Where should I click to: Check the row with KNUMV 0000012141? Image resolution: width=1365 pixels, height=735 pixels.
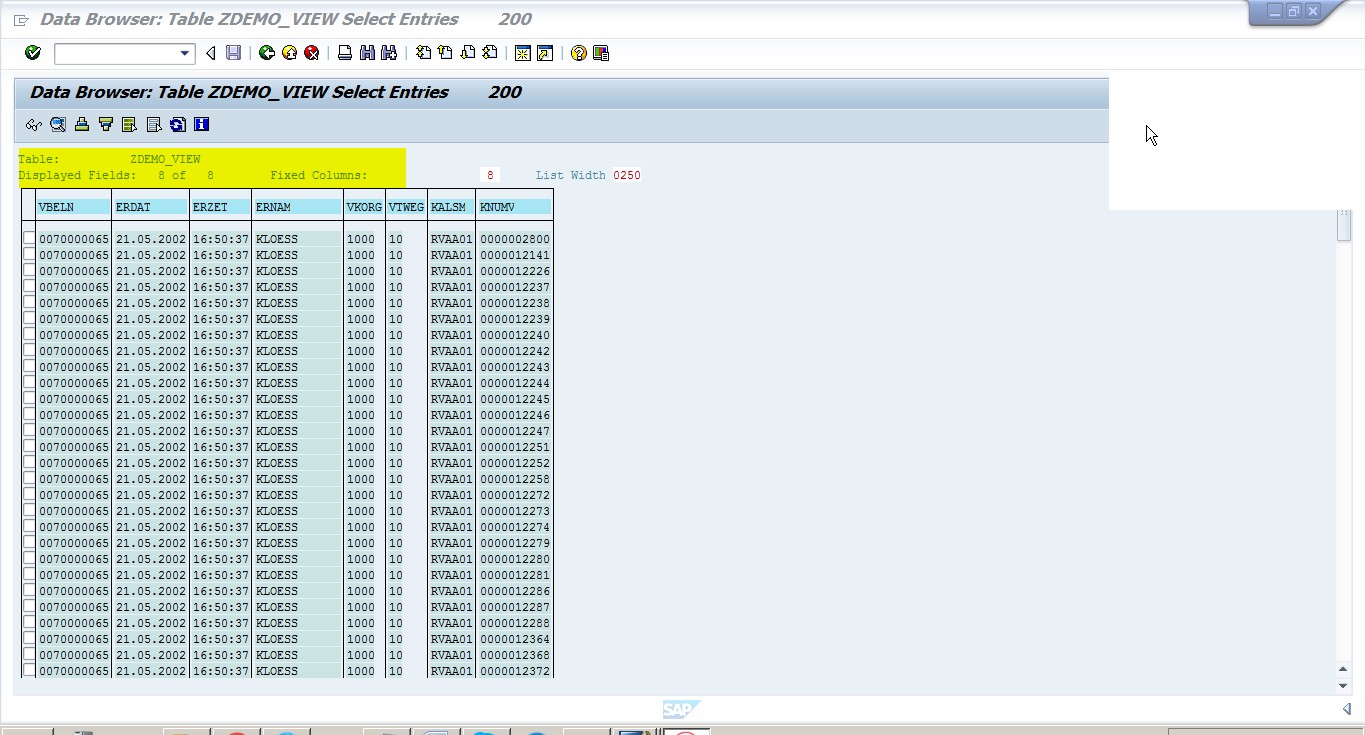(29, 254)
